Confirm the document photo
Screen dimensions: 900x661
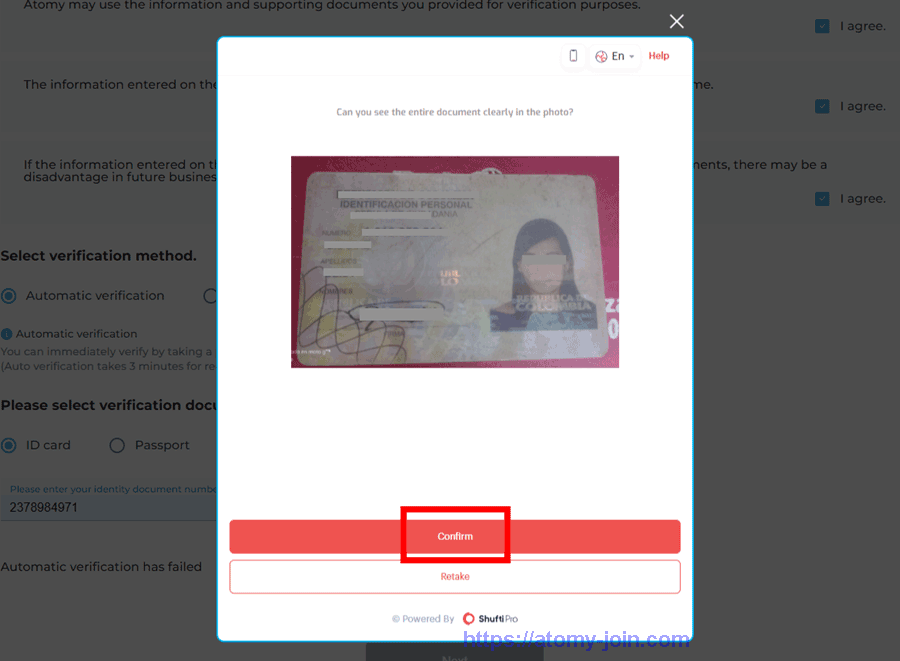pos(455,536)
